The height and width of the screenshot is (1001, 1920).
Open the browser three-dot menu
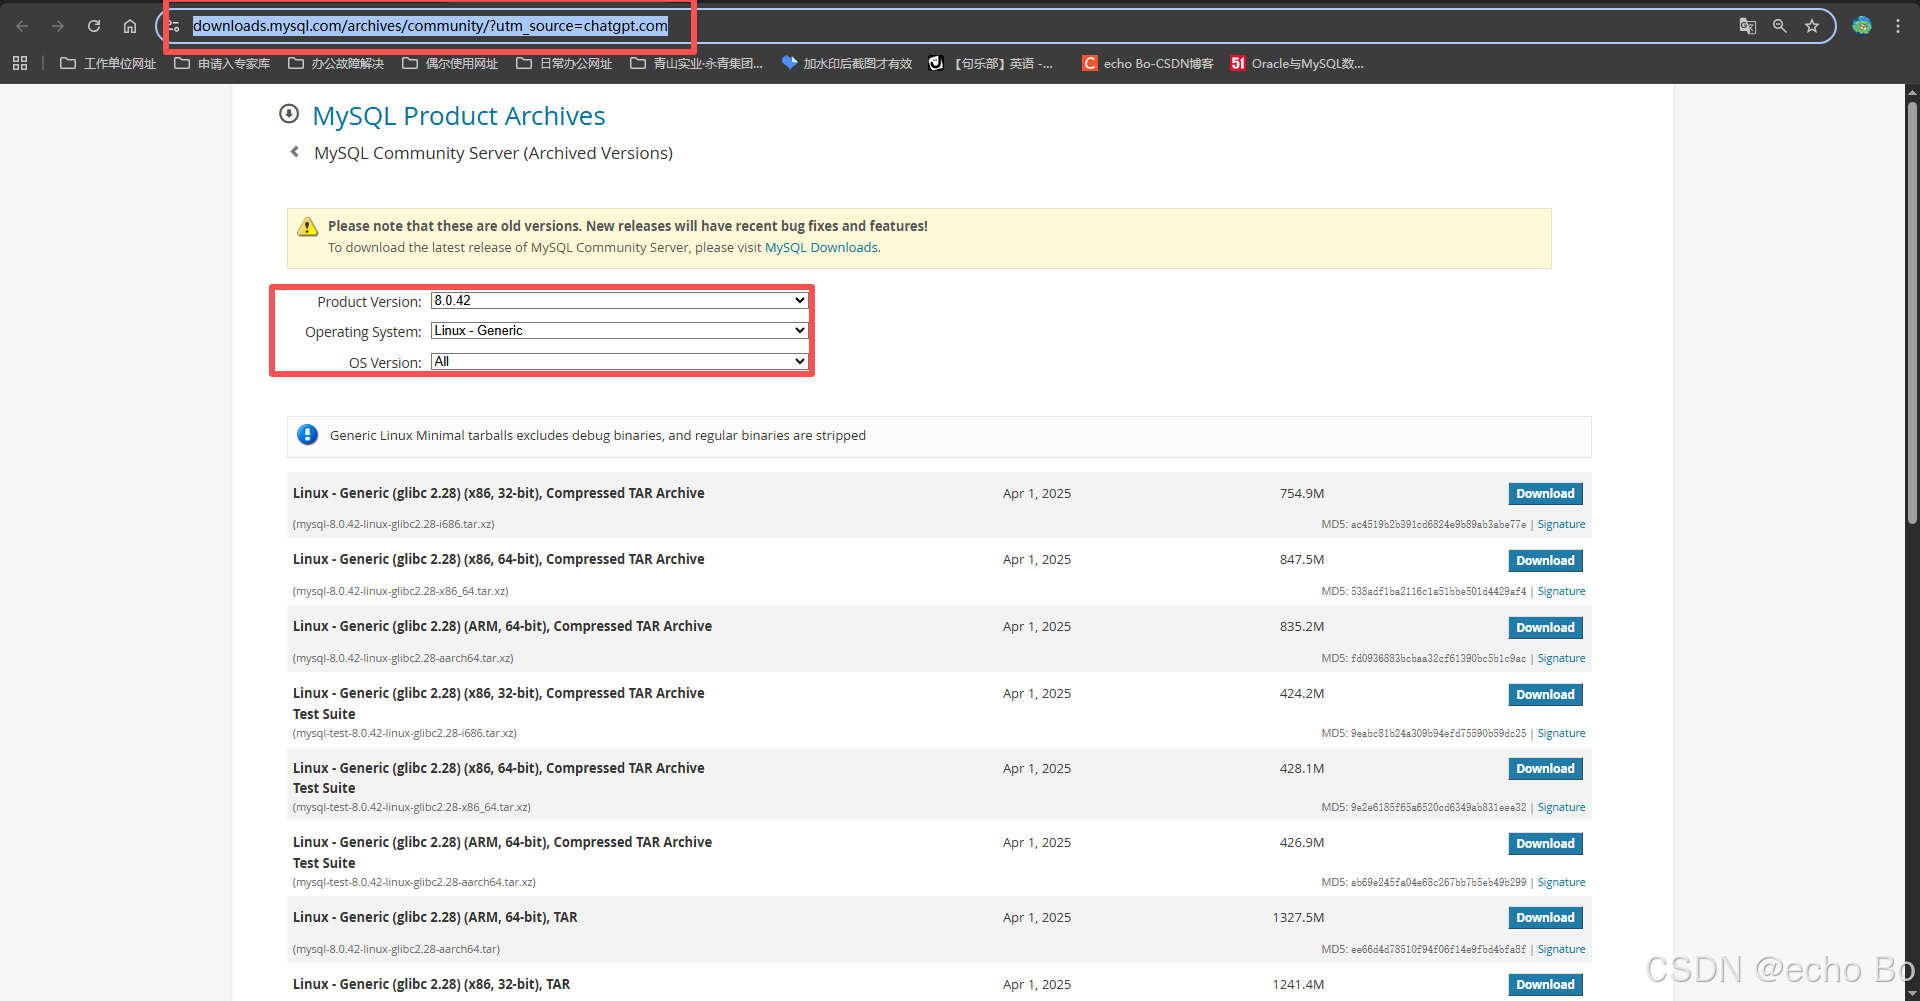(x=1898, y=26)
